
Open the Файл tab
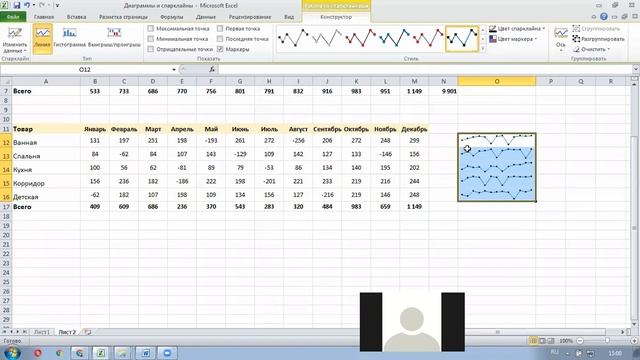pyautogui.click(x=13, y=17)
